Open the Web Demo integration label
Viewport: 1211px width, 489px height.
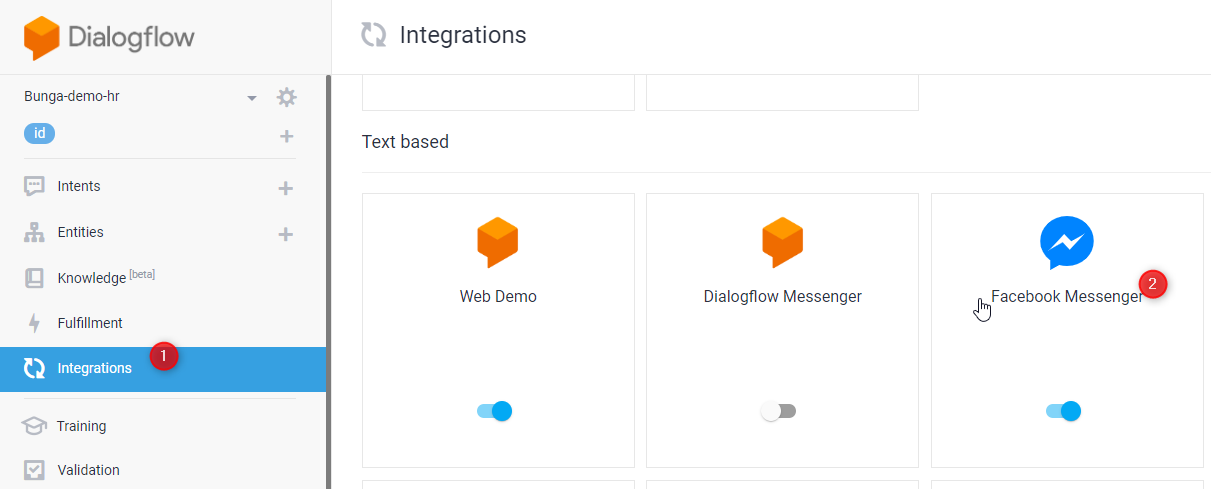pos(498,297)
